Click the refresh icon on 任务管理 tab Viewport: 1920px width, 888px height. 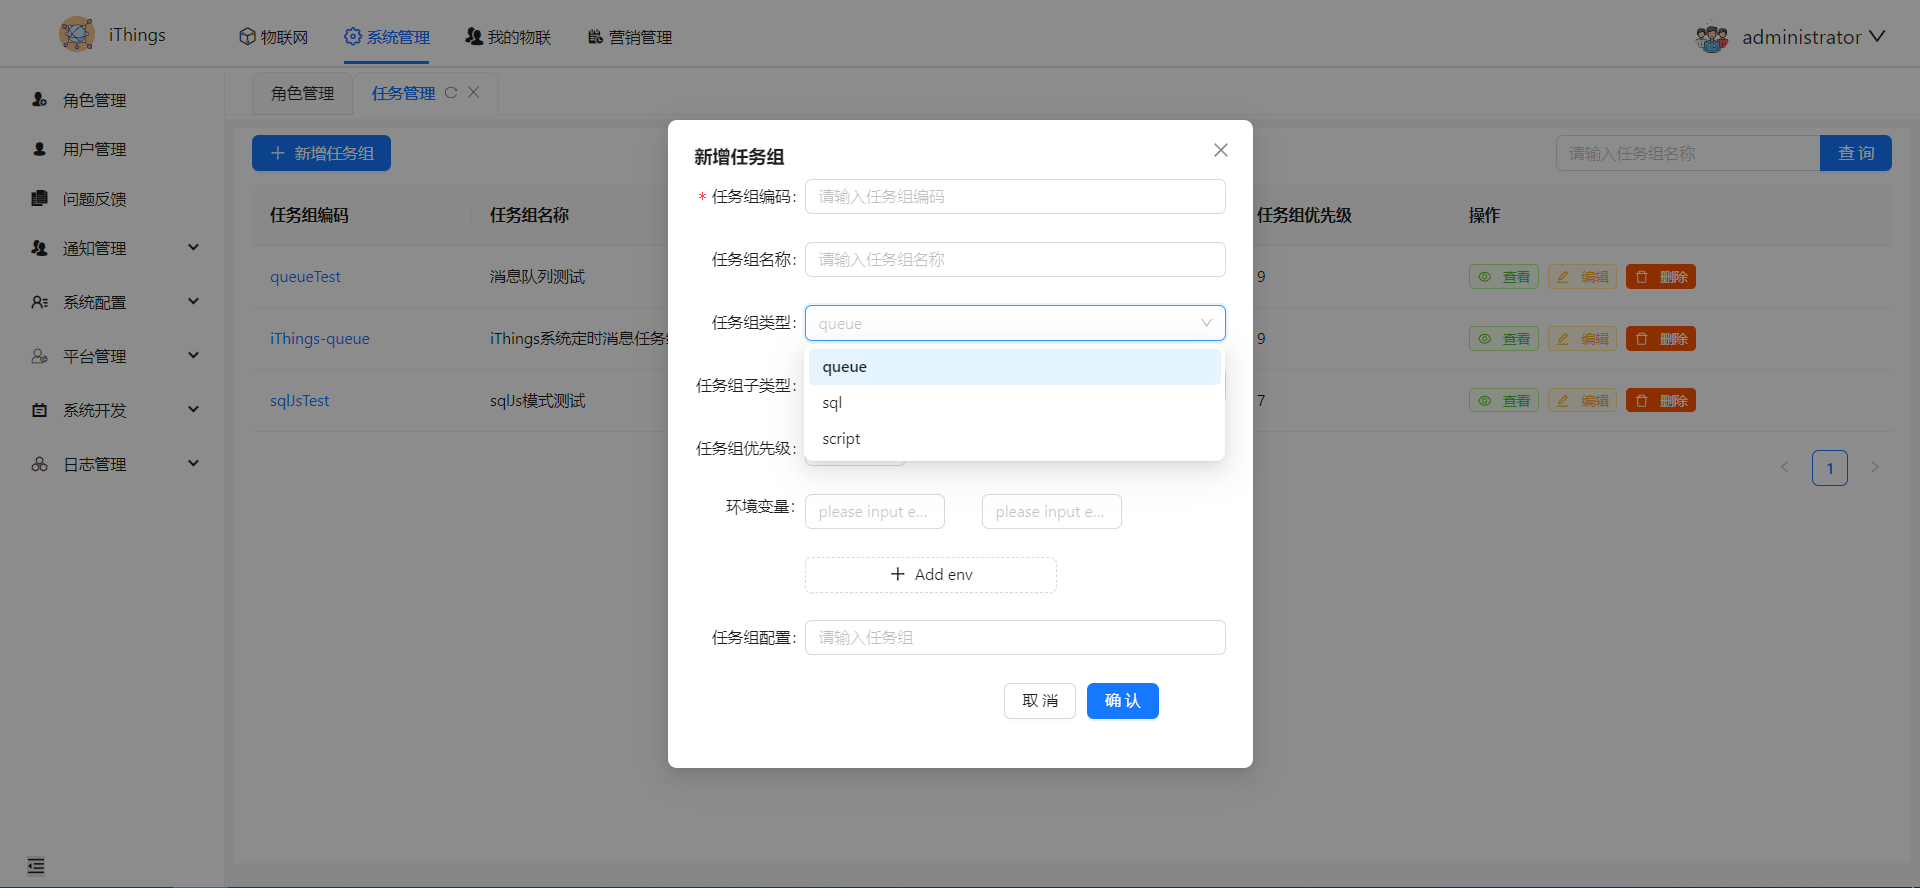tap(451, 93)
